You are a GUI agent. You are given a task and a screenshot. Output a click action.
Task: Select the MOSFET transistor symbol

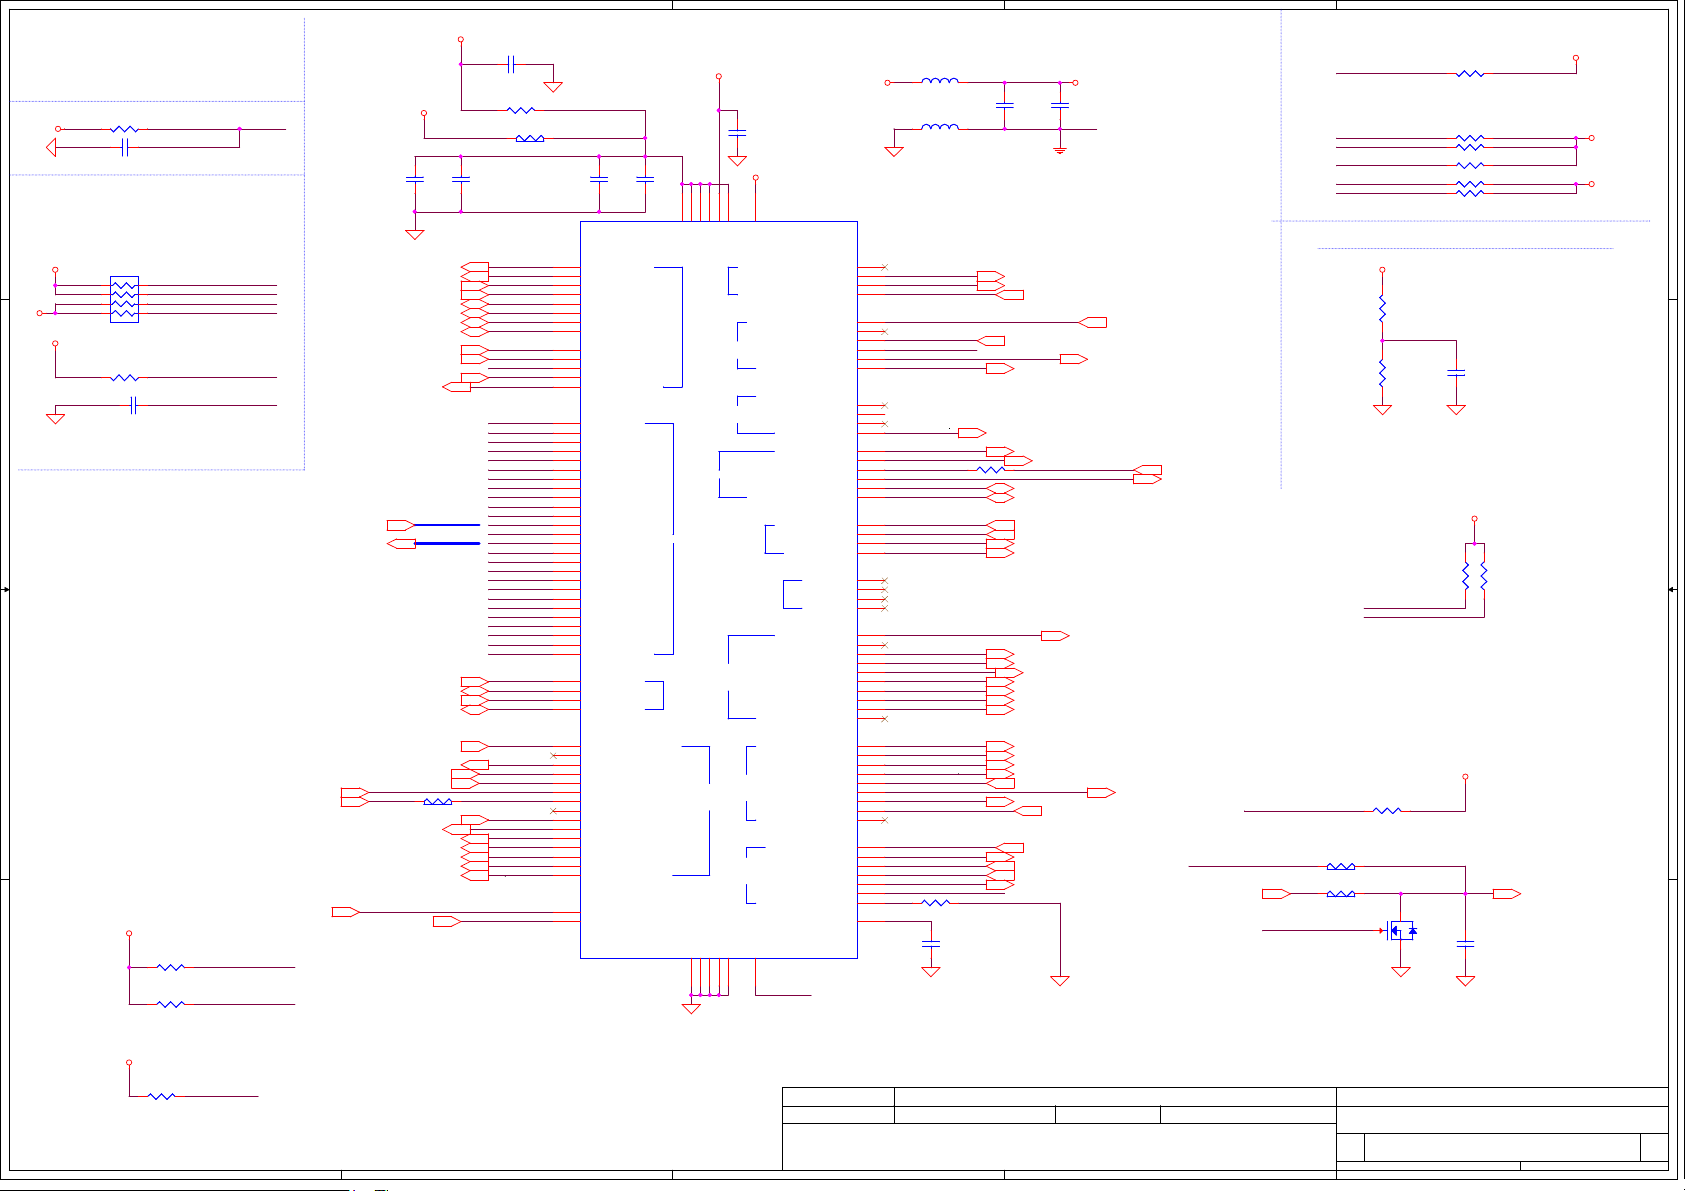tap(1401, 931)
